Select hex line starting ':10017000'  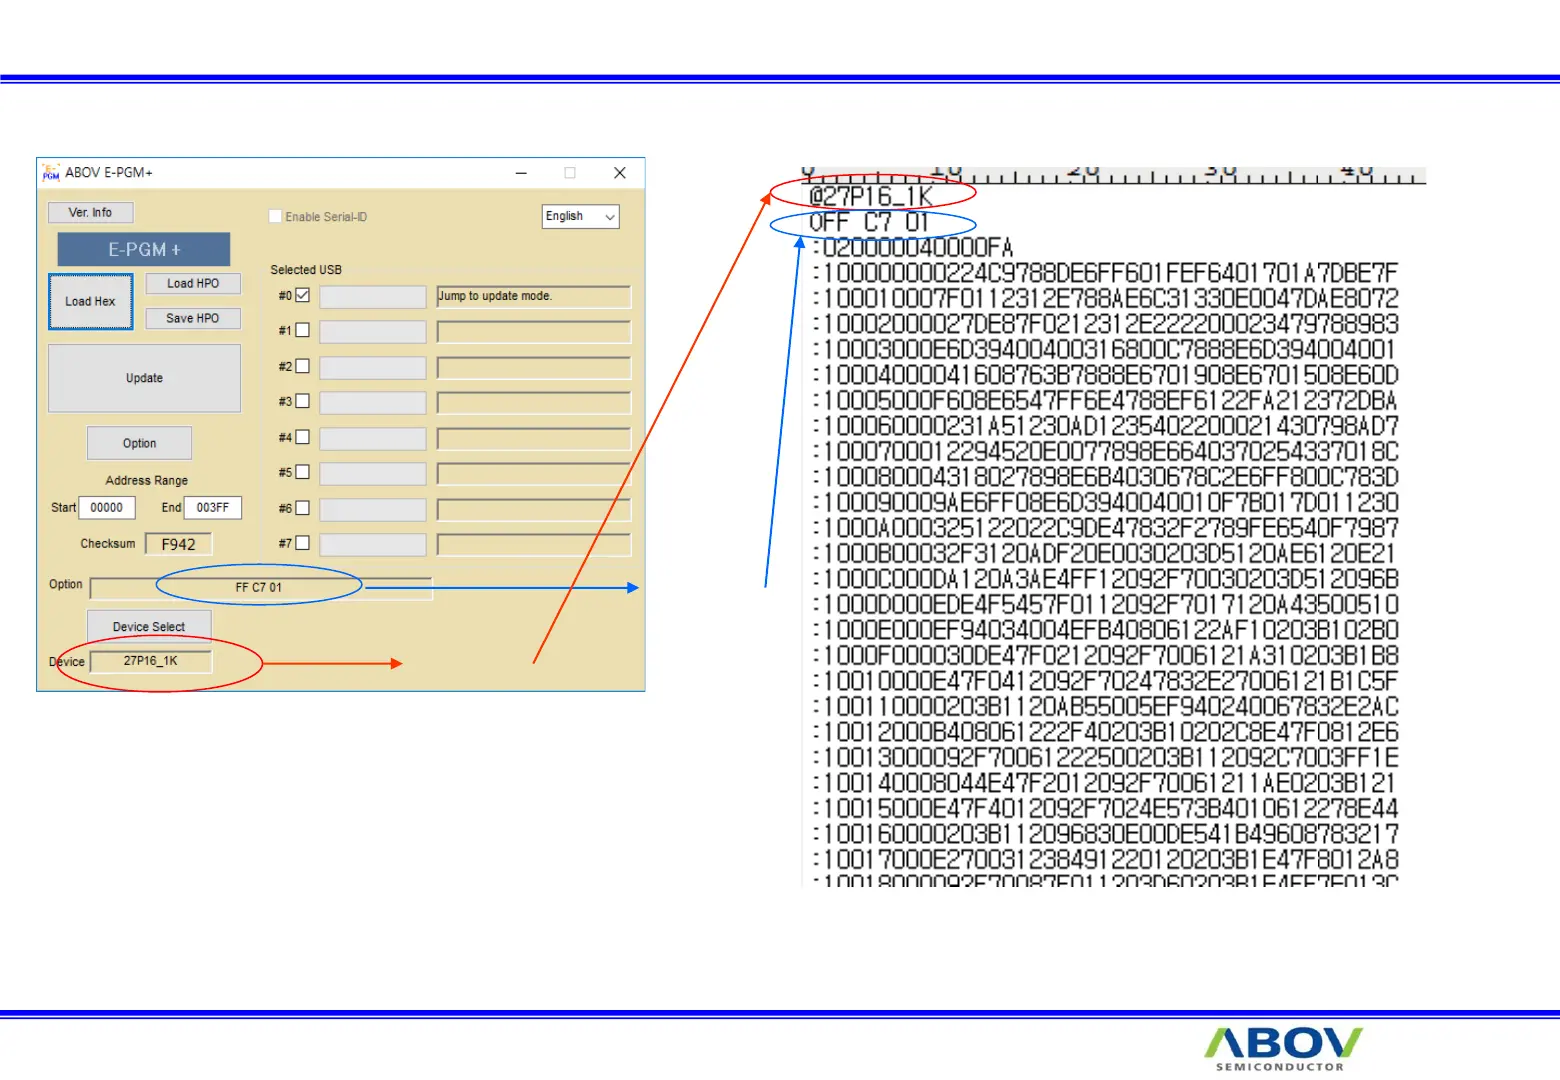point(1105,859)
